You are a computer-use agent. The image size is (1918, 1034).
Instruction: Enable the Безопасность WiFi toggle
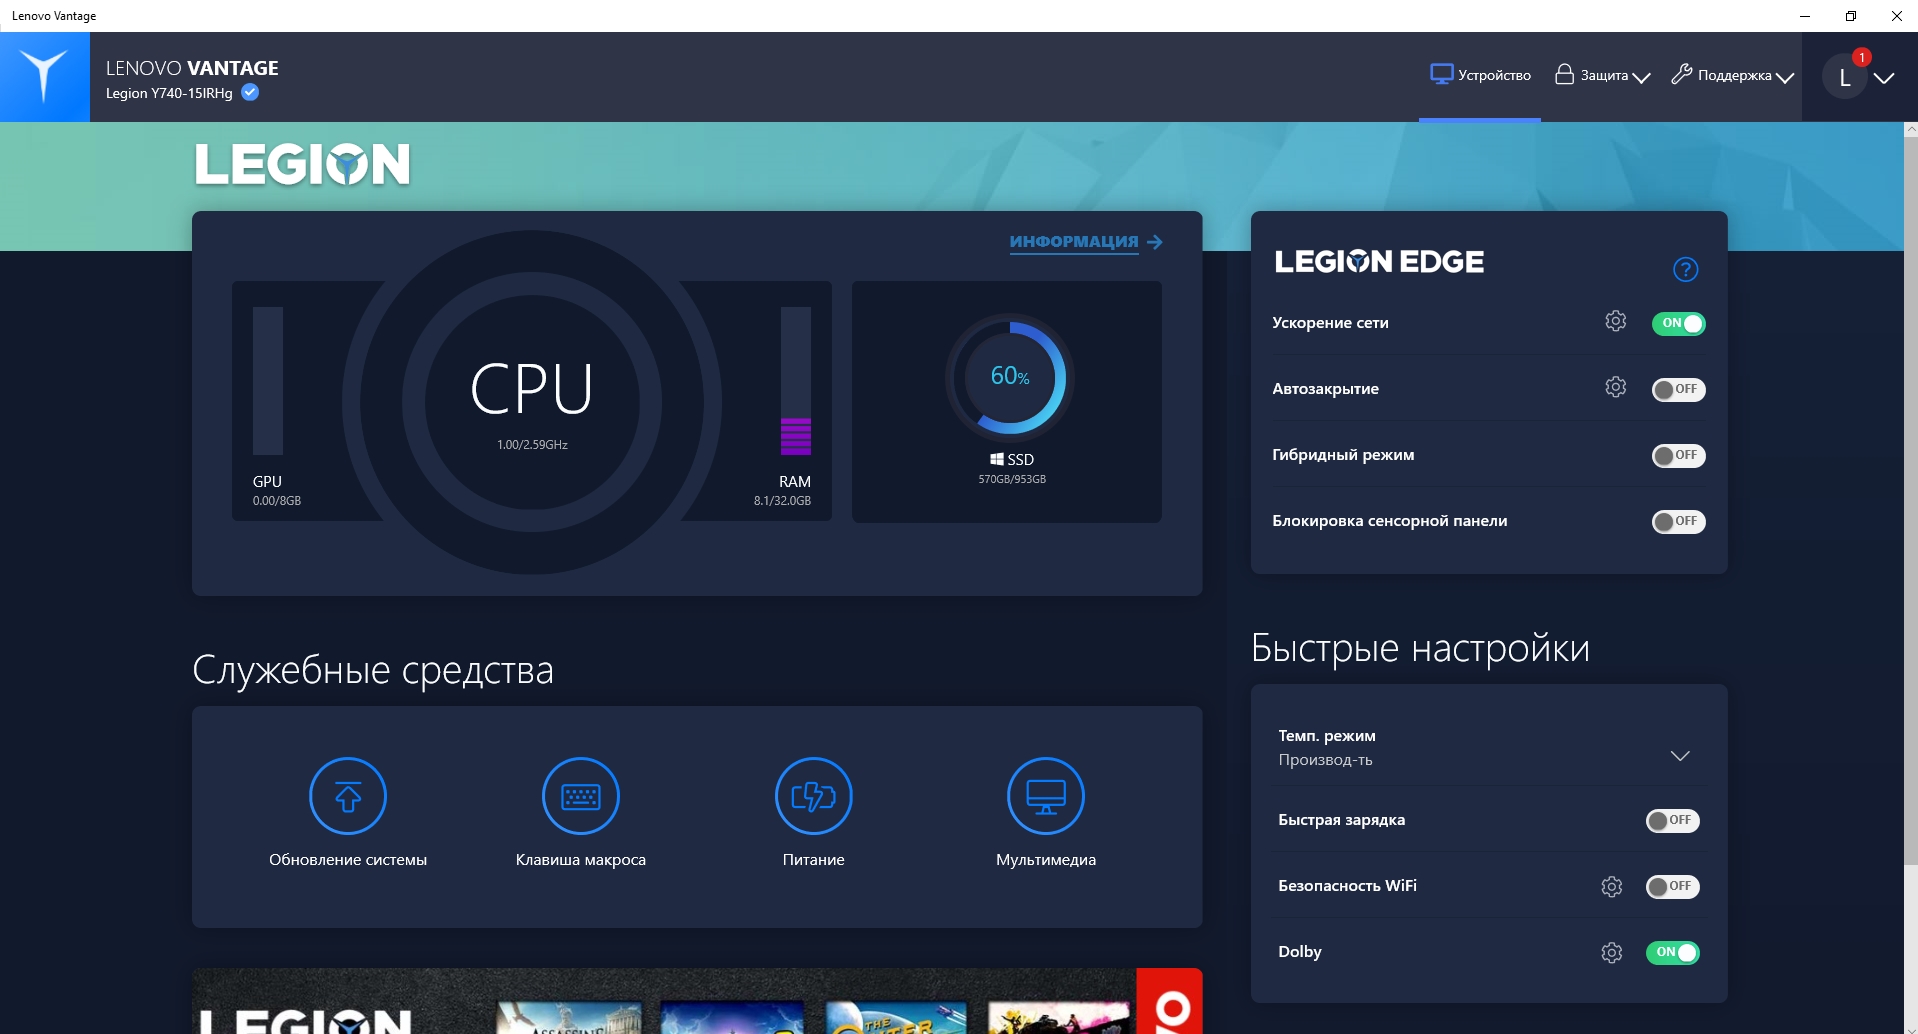[1672, 886]
